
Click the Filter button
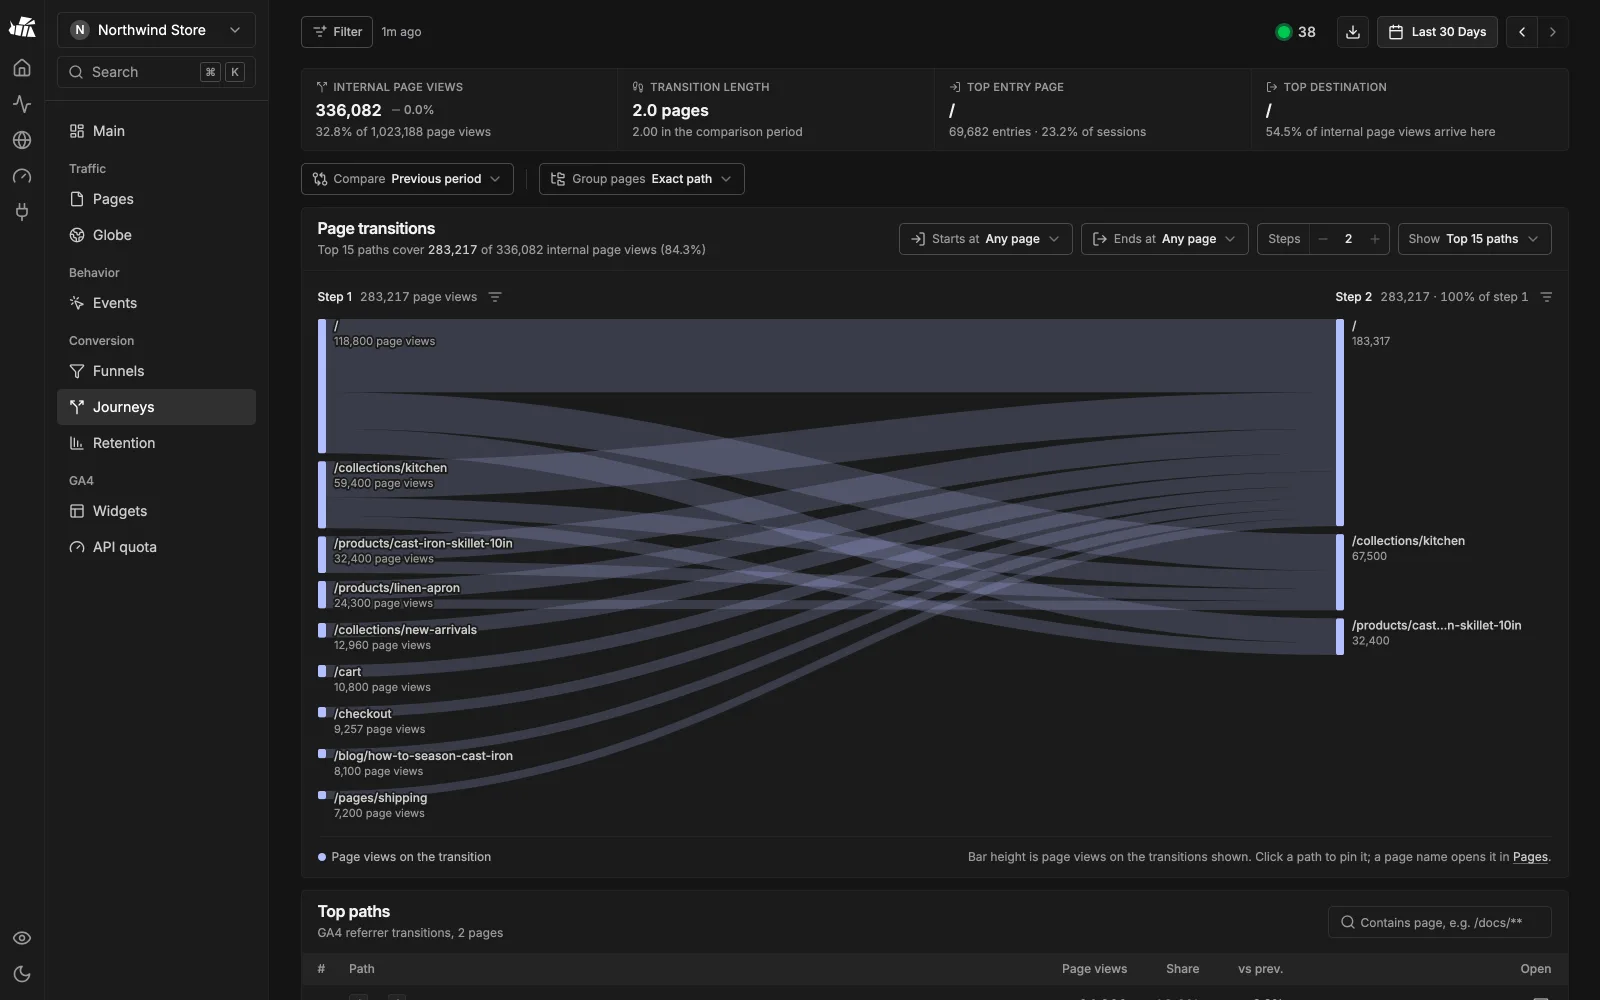337,32
